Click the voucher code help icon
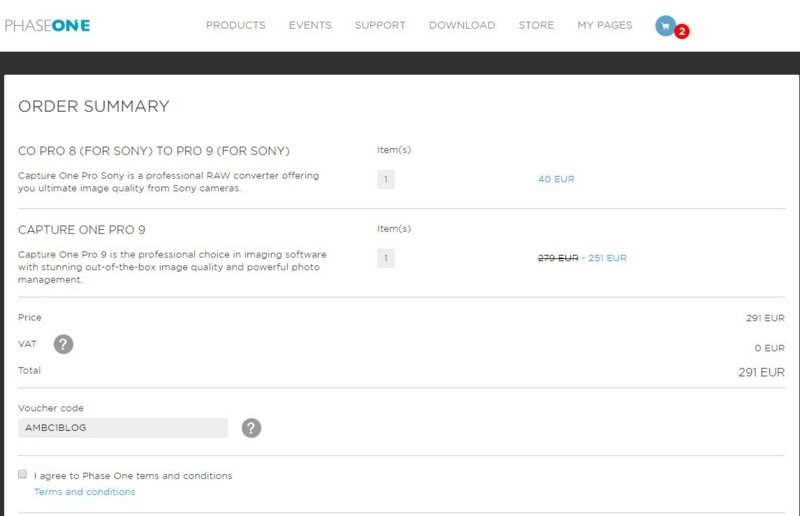Viewport: 800px width, 516px height. [x=251, y=428]
